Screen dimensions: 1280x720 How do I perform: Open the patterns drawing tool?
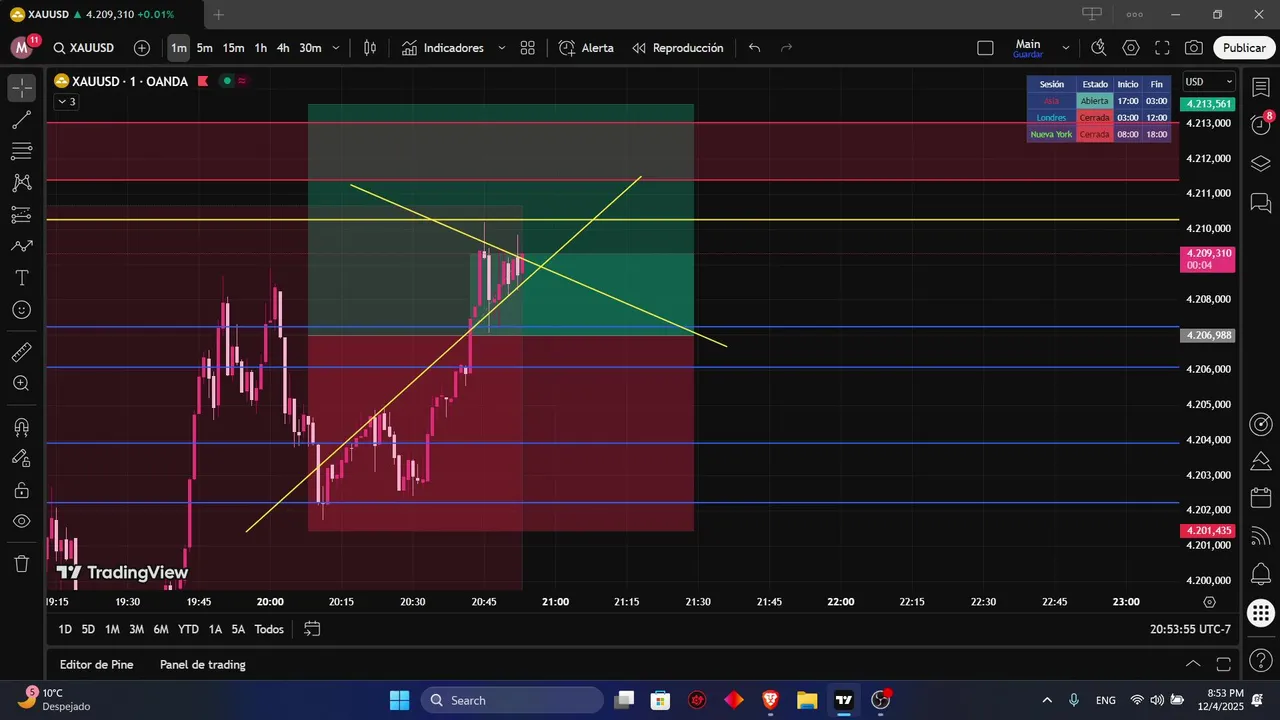22,183
